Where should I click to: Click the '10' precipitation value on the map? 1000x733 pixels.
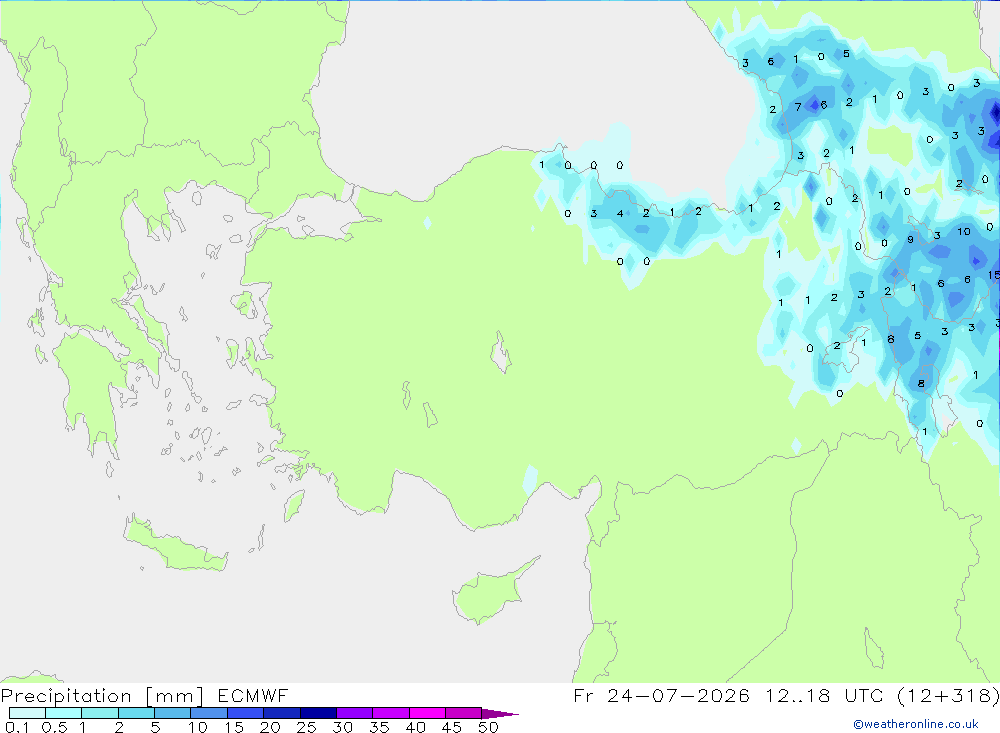tap(964, 232)
